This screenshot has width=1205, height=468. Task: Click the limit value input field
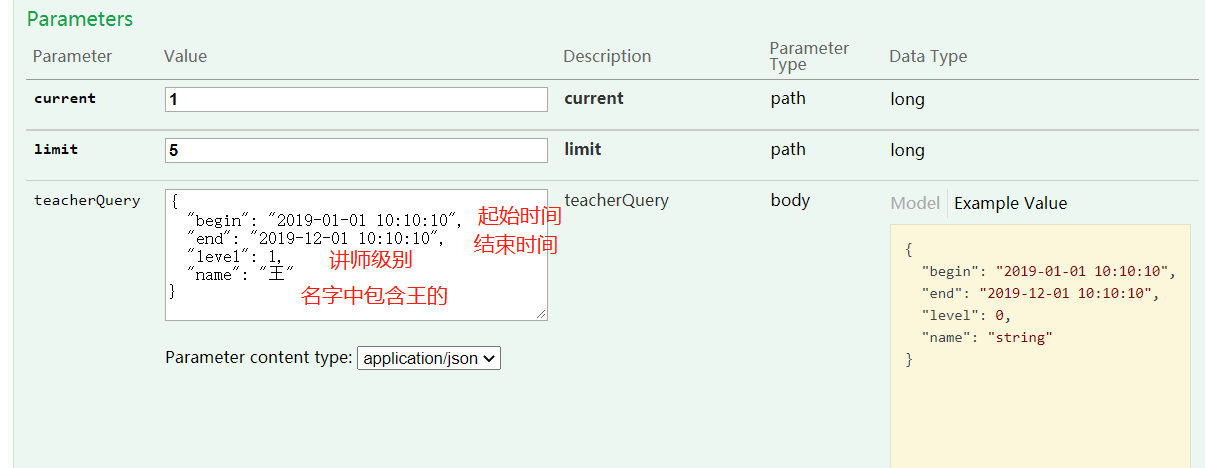coord(356,150)
